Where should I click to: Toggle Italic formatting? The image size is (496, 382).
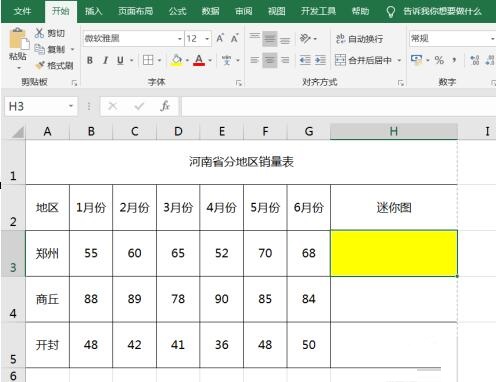(x=105, y=60)
